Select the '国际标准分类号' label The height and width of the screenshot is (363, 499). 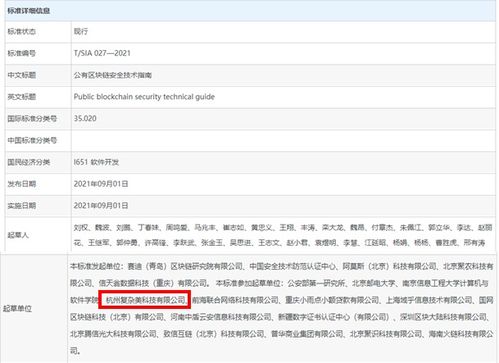click(x=32, y=119)
